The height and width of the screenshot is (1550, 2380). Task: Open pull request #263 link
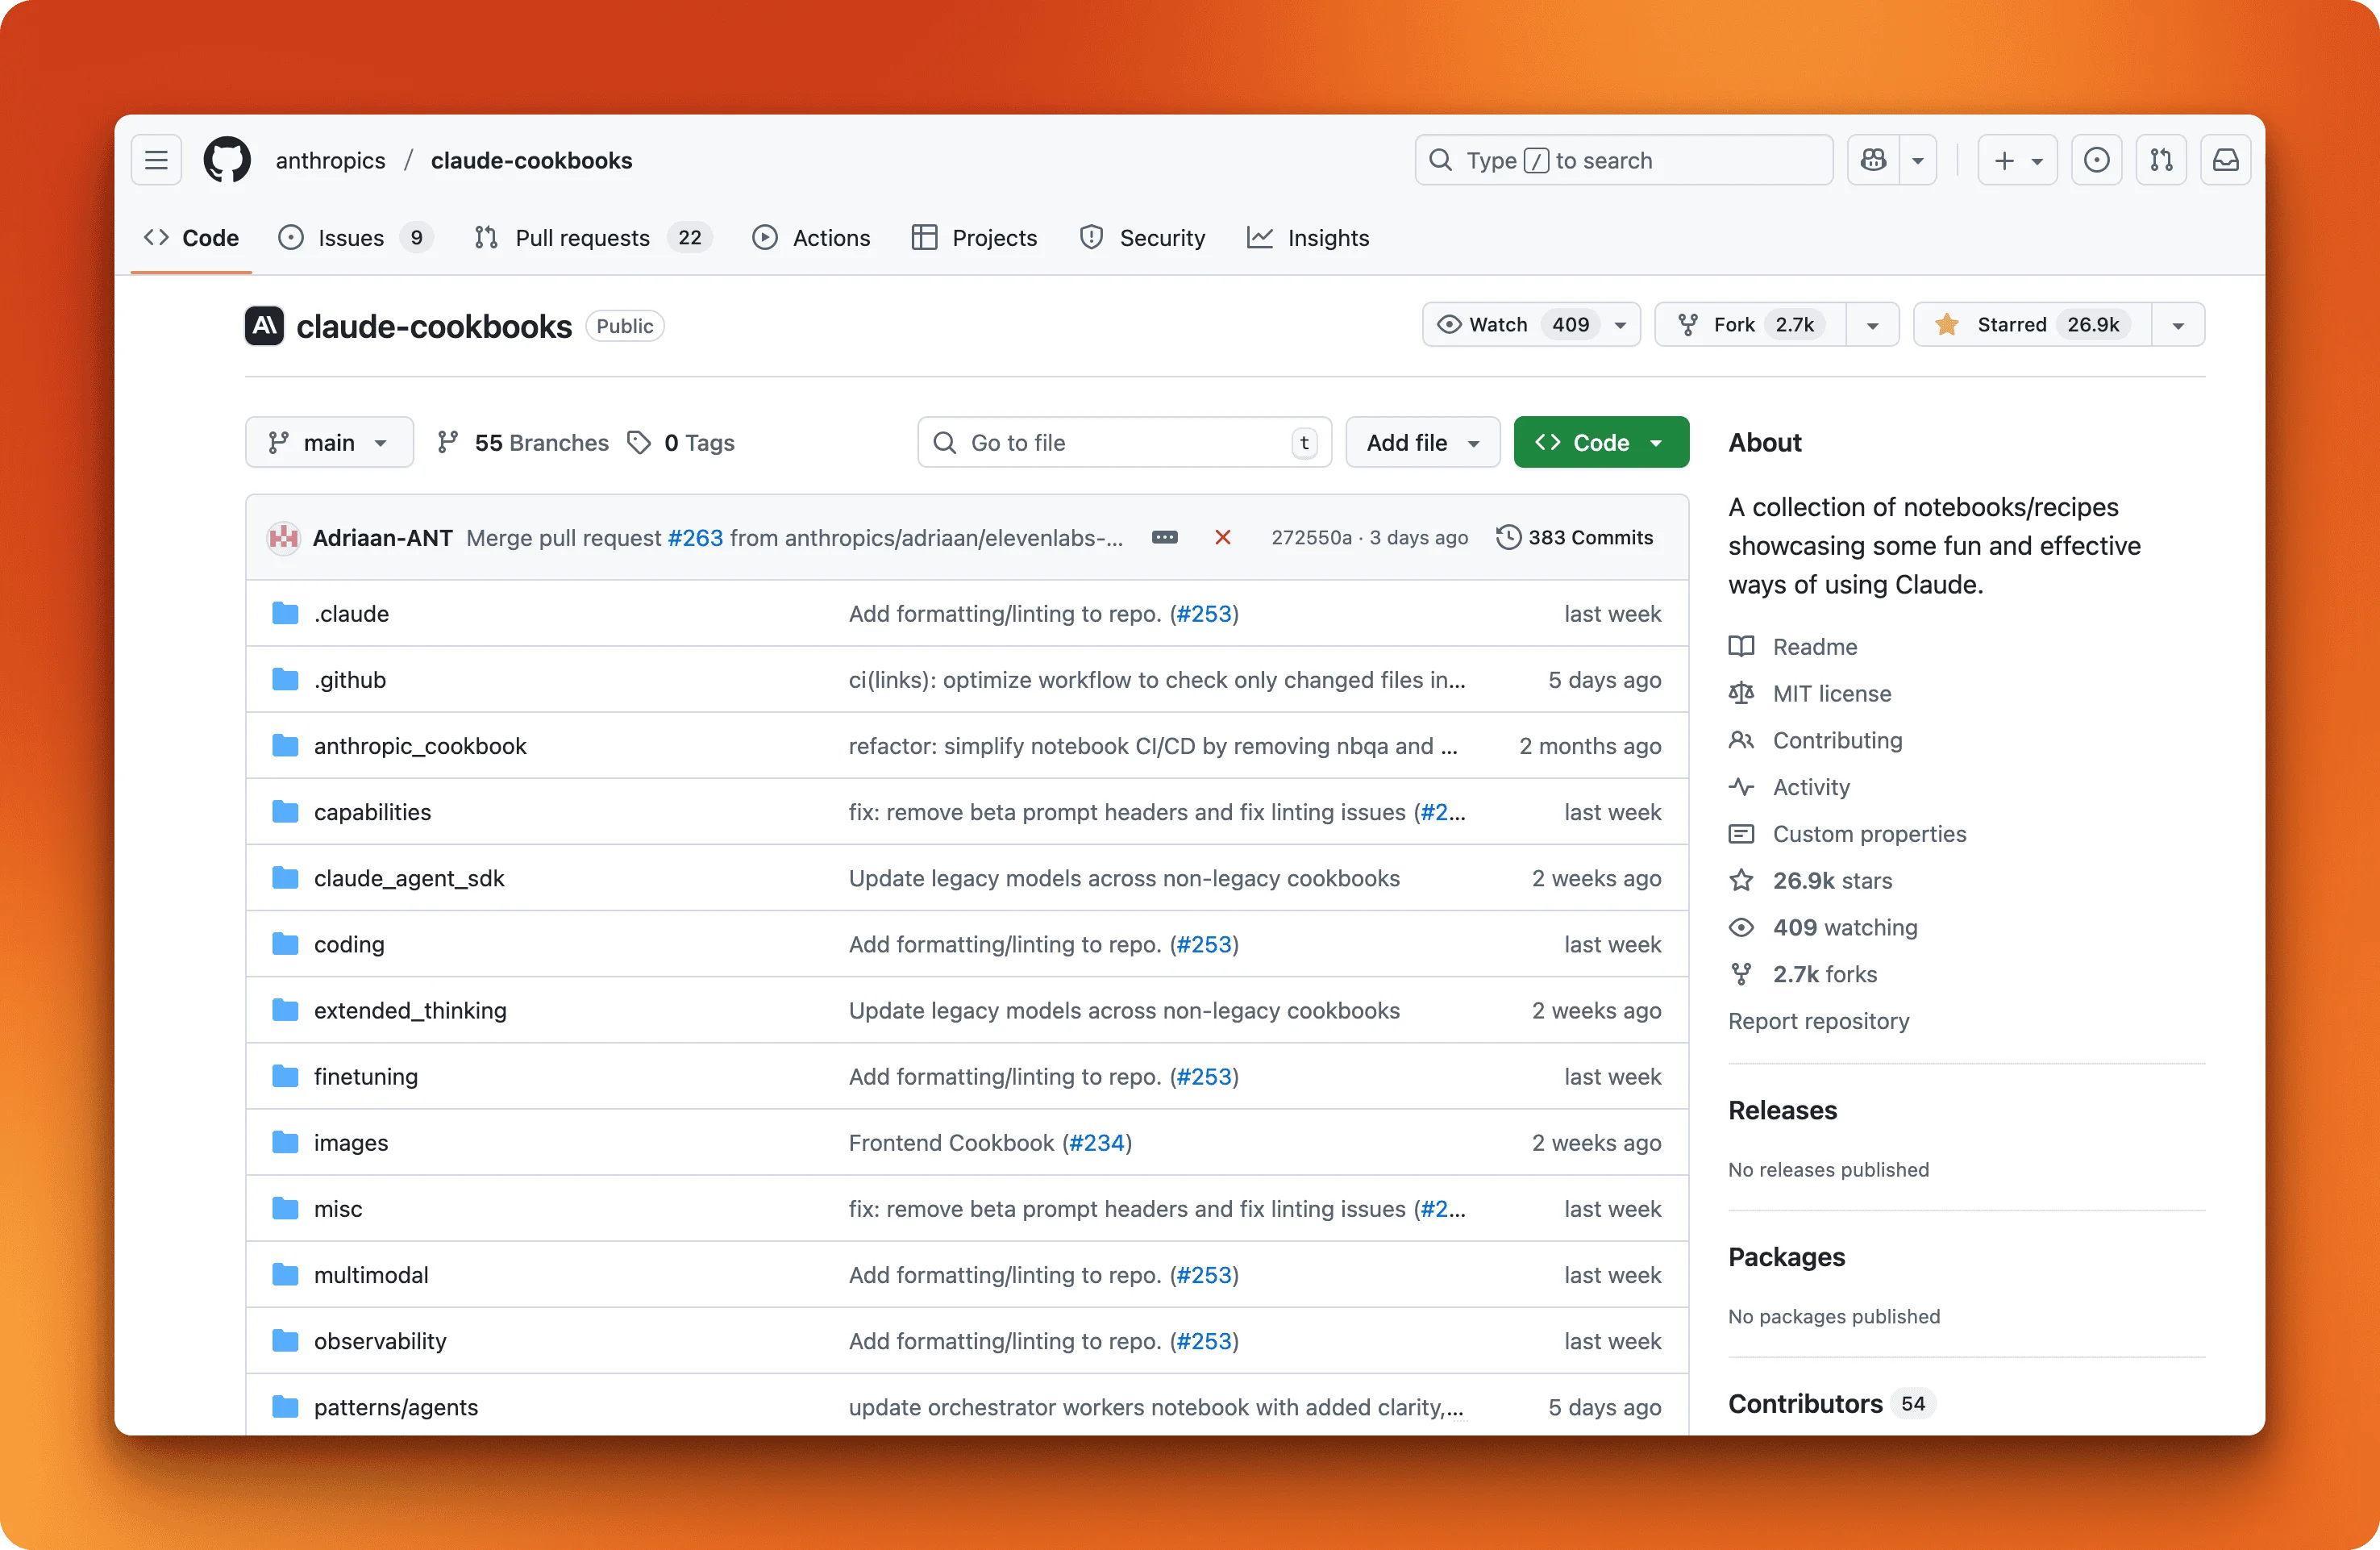(694, 537)
